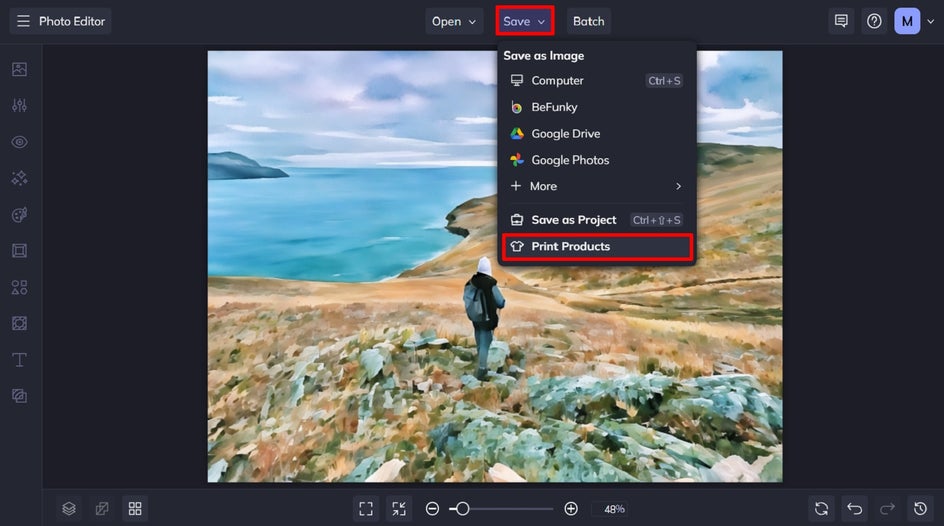This screenshot has width=944, height=526.
Task: Open the feedback chat icon
Action: (x=841, y=21)
